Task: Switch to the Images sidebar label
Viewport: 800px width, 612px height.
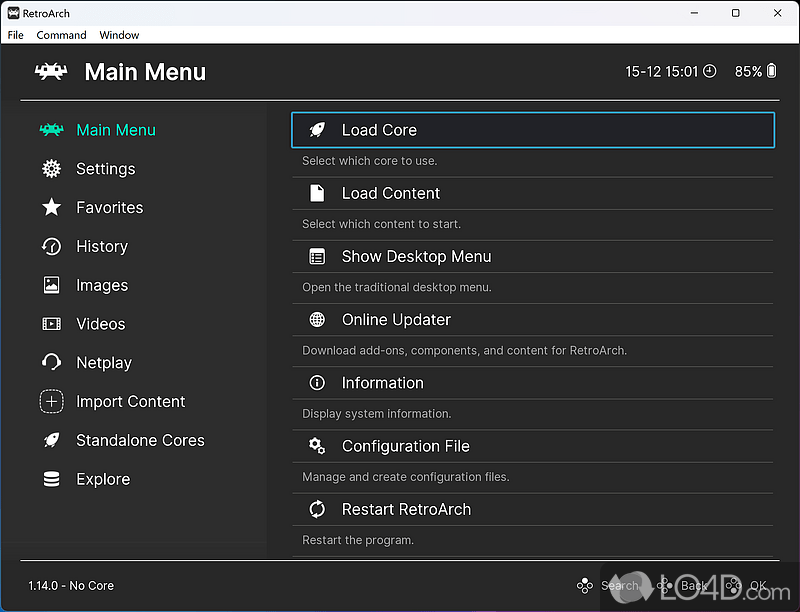Action: click(102, 285)
